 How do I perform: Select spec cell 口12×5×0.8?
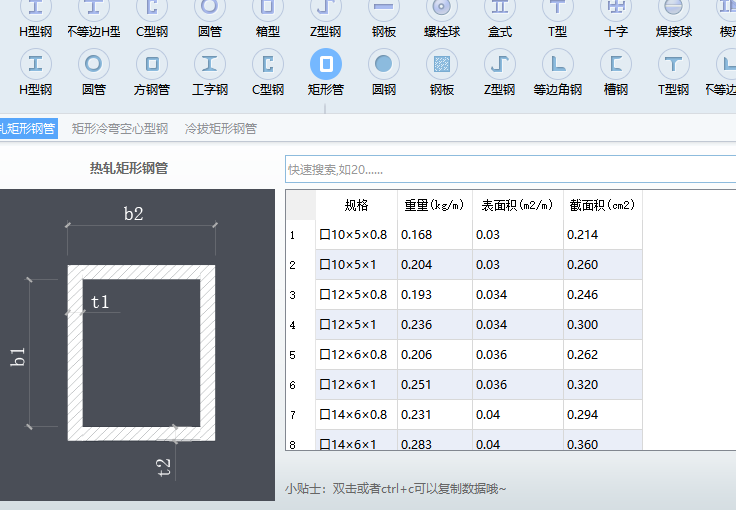(356, 295)
